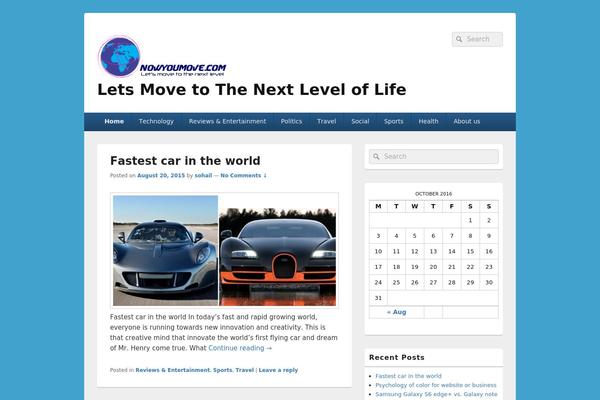The width and height of the screenshot is (600, 400).
Task: Focus the header Search field
Action: pyautogui.click(x=477, y=39)
